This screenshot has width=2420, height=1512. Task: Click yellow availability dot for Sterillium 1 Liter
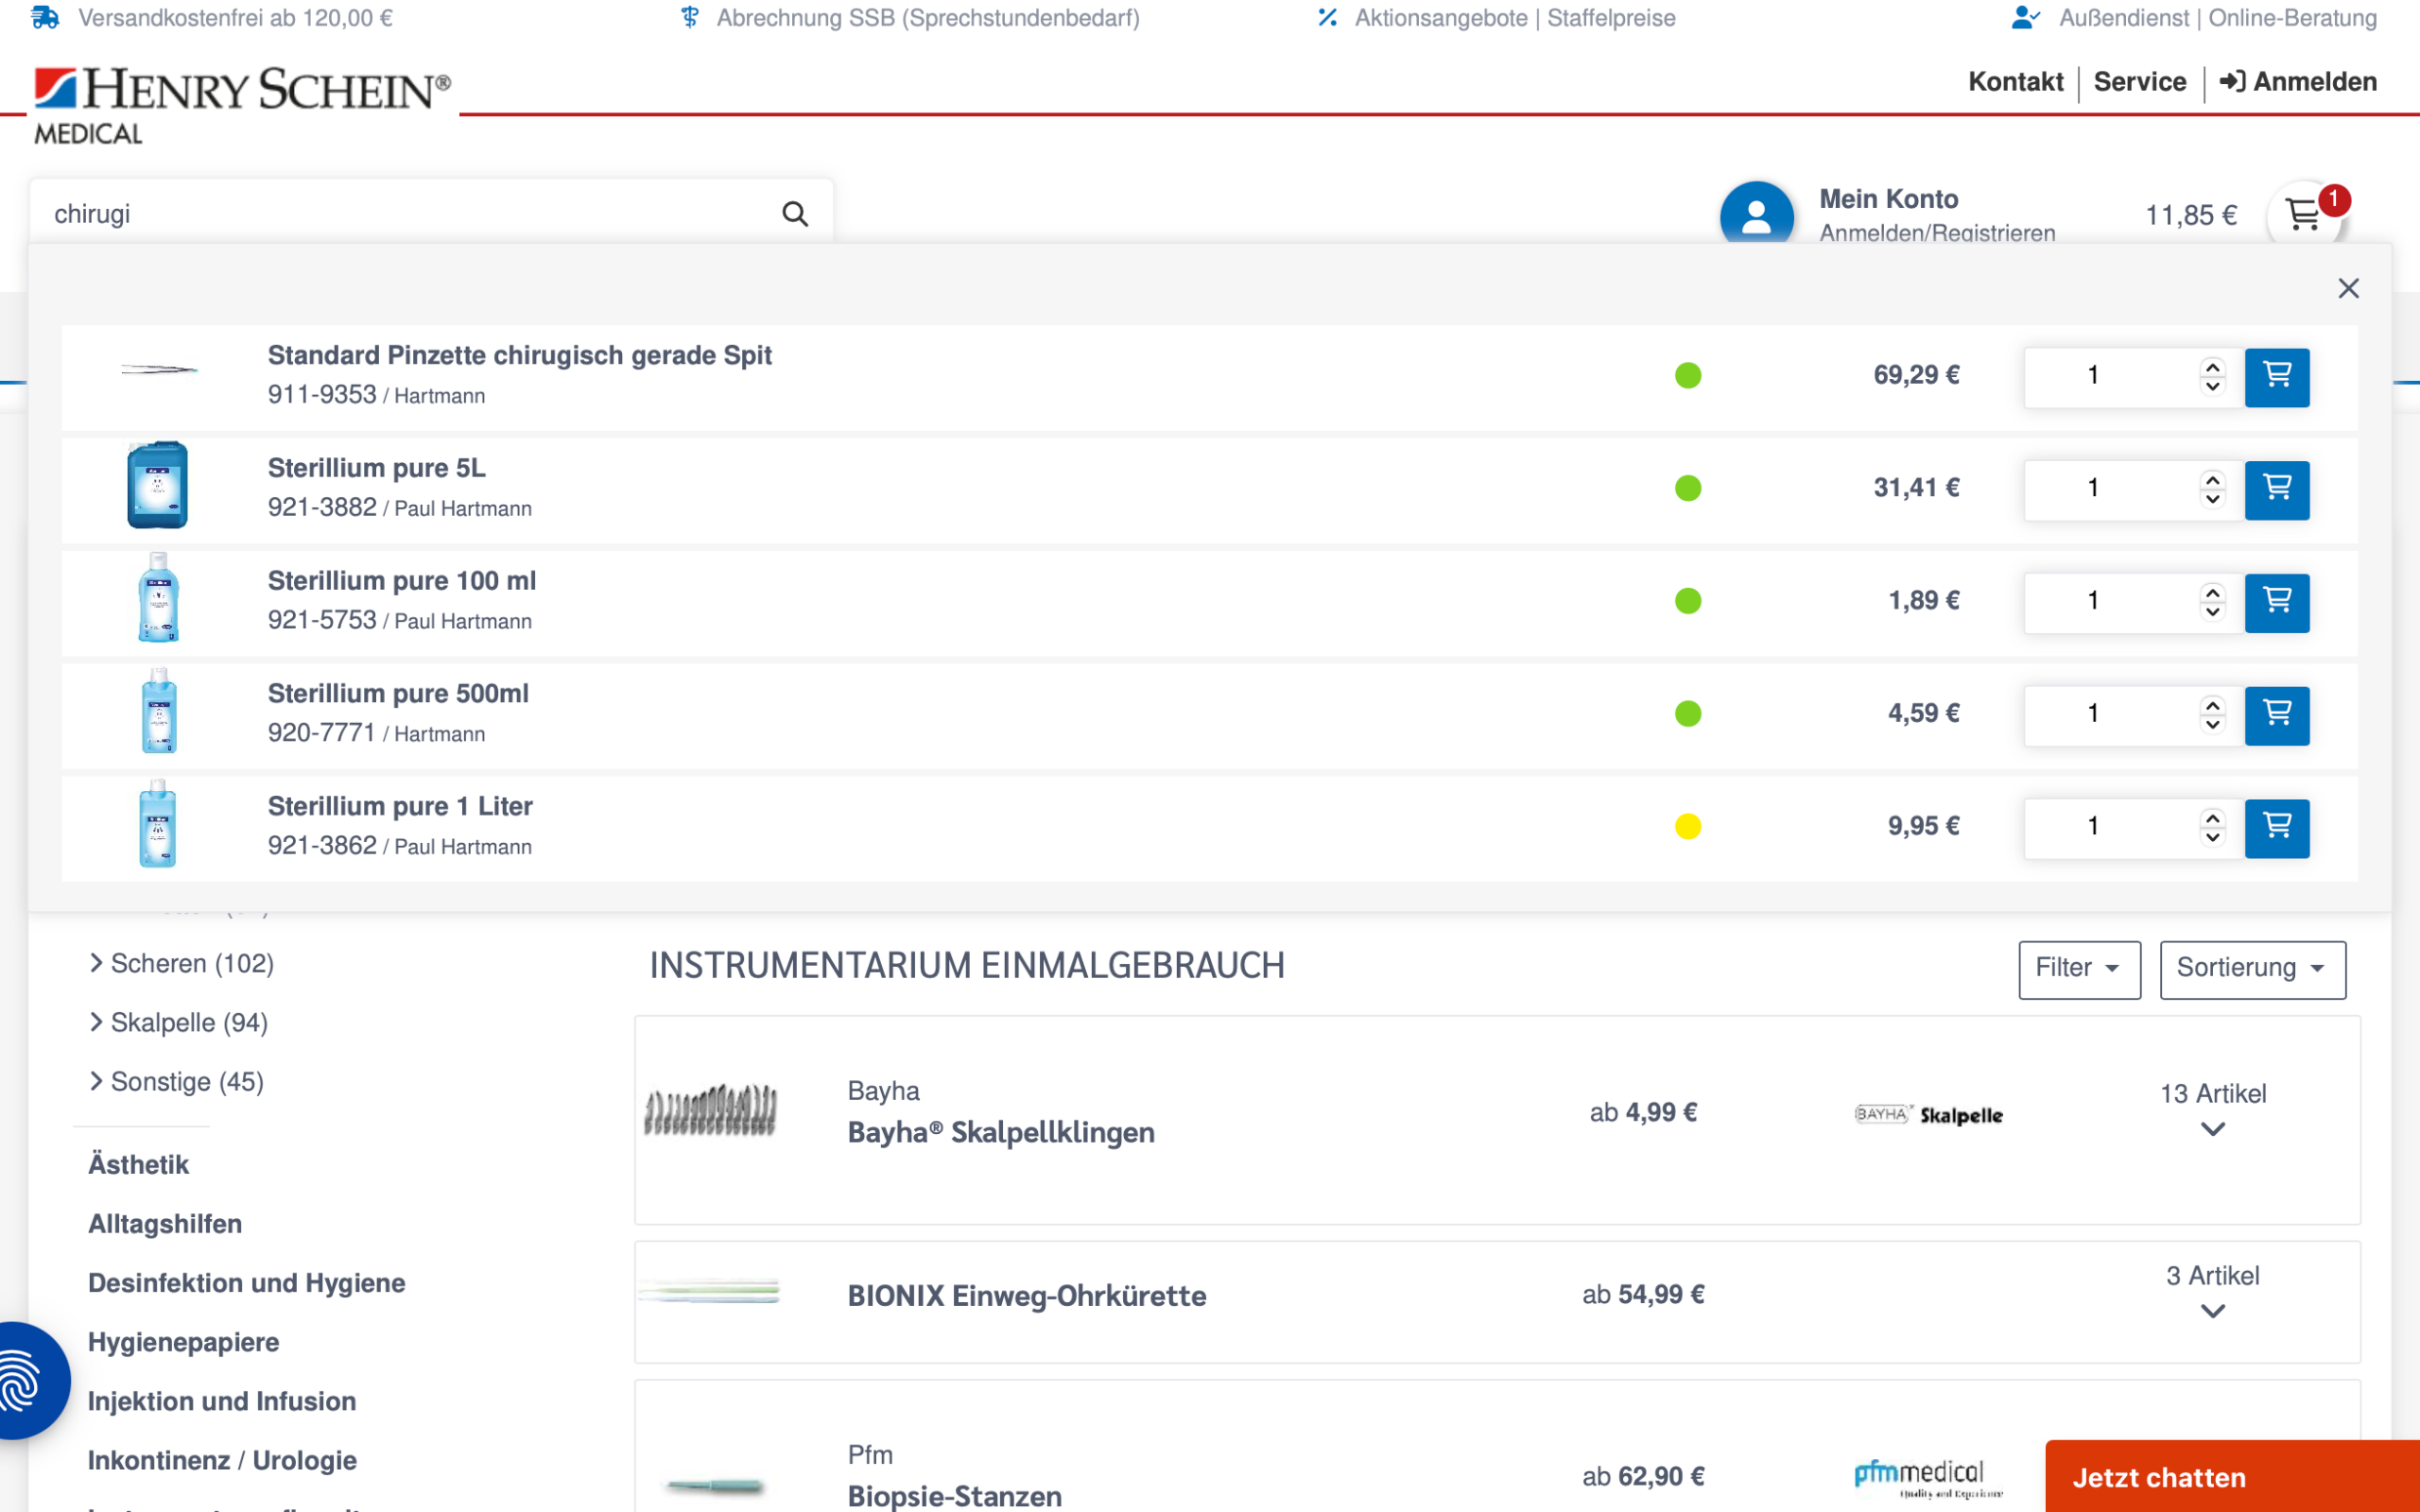pyautogui.click(x=1688, y=827)
